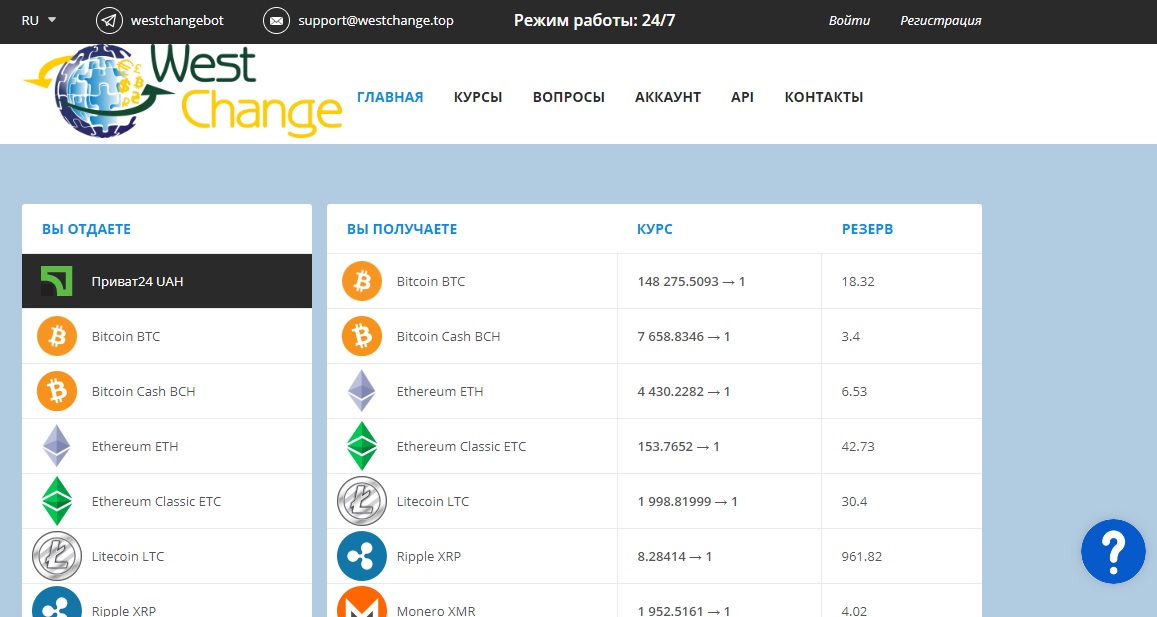This screenshot has height=617, width=1157.
Task: Click the email envelope icon
Action: (x=276, y=21)
